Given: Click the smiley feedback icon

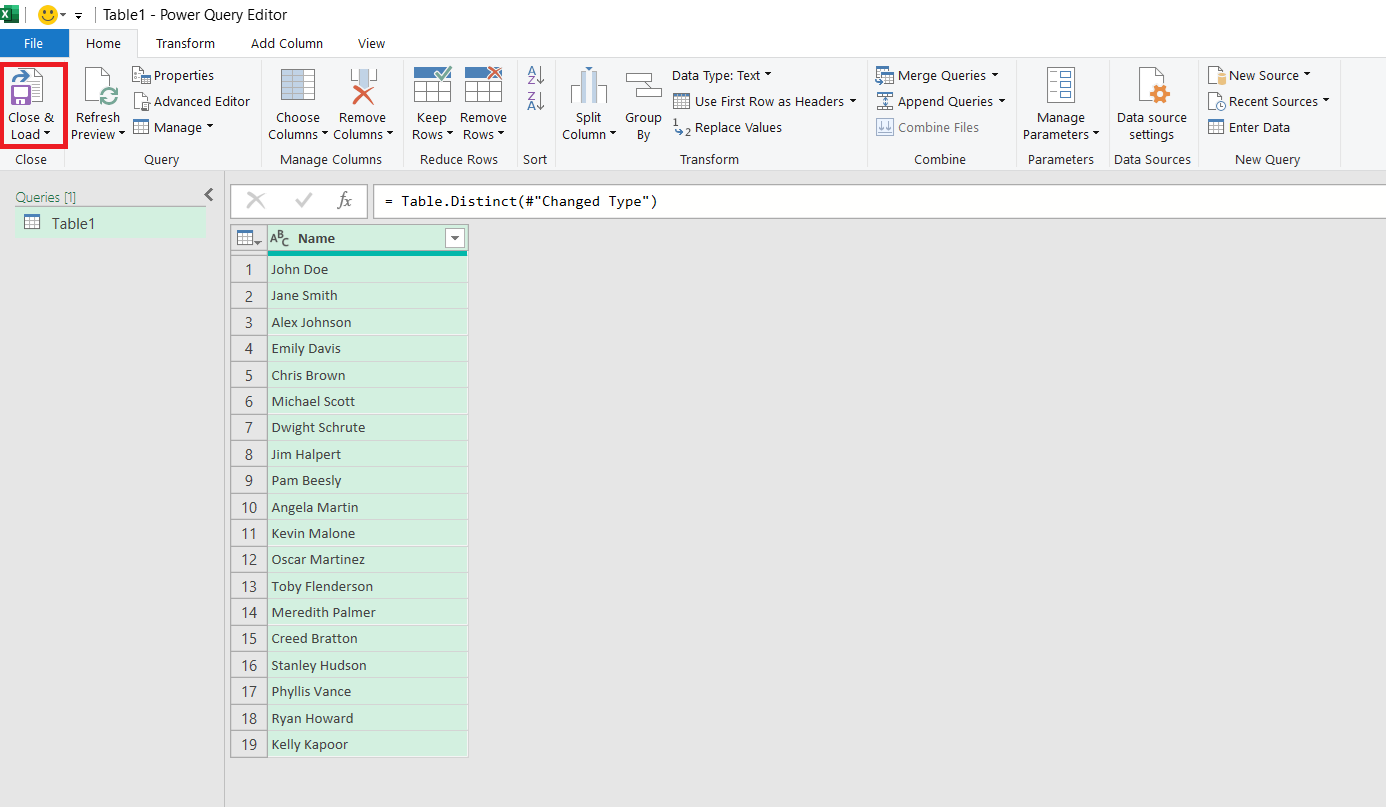Looking at the screenshot, I should [x=47, y=15].
